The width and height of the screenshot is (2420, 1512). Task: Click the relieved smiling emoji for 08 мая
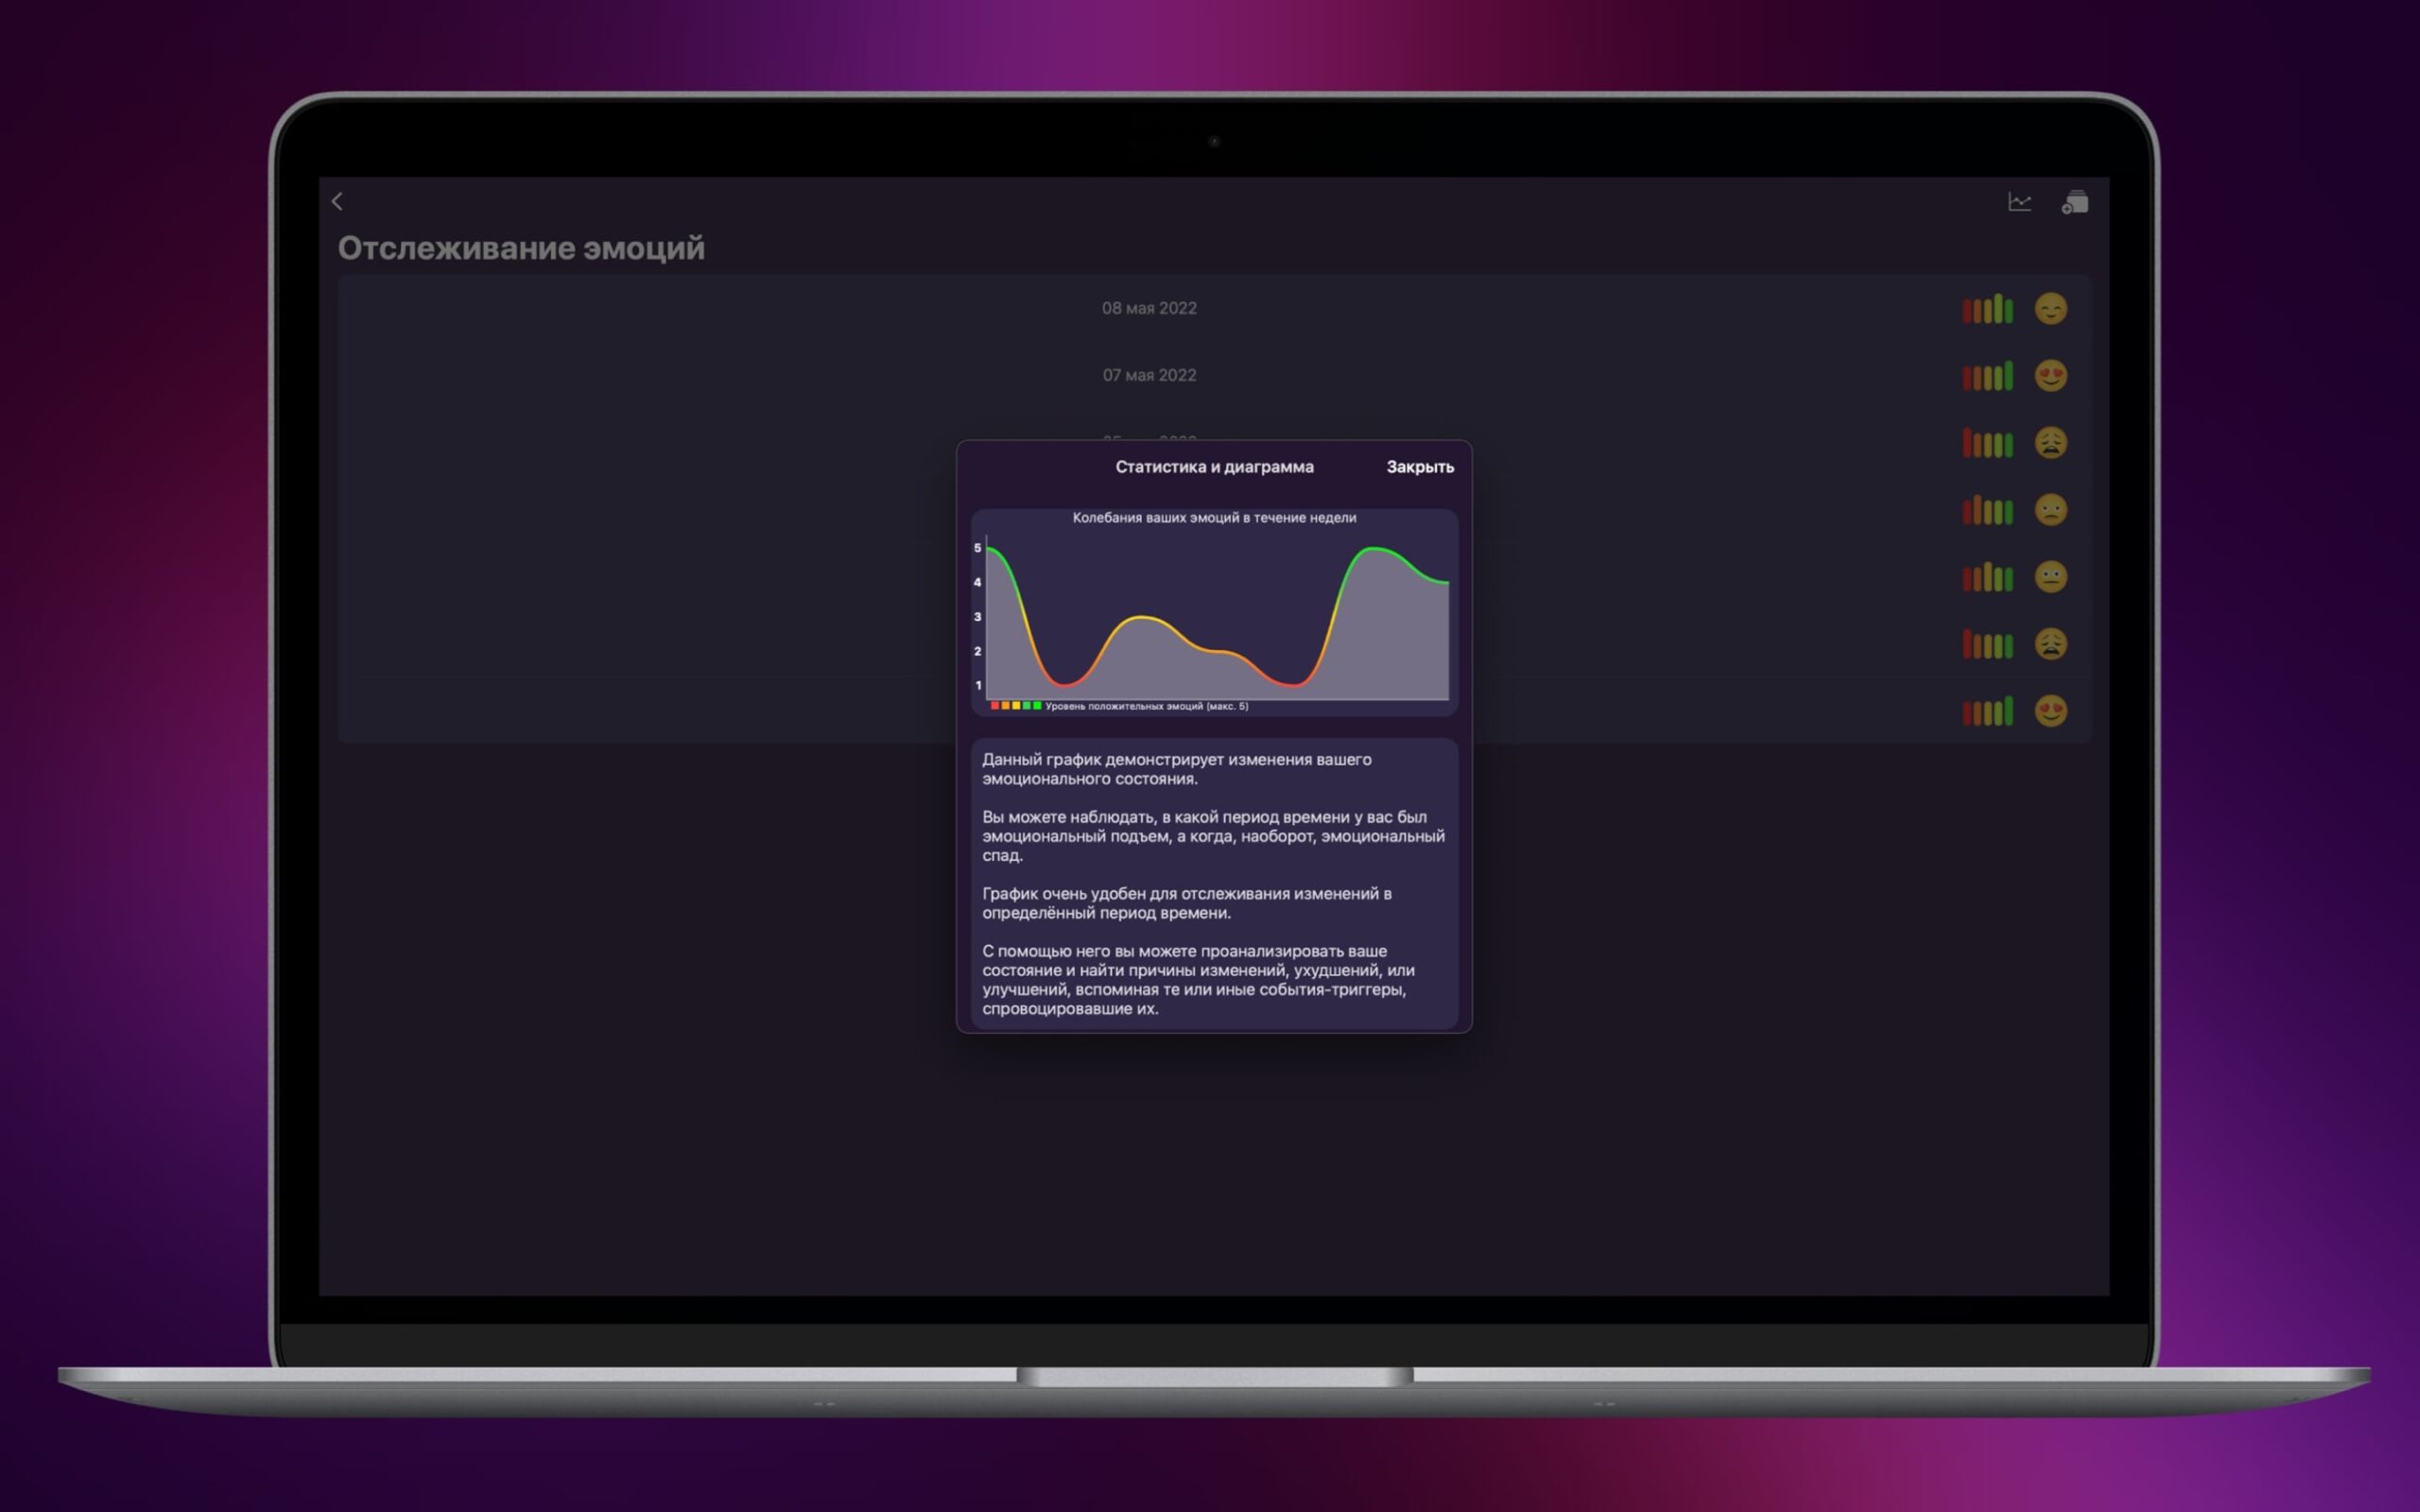pyautogui.click(x=2050, y=309)
